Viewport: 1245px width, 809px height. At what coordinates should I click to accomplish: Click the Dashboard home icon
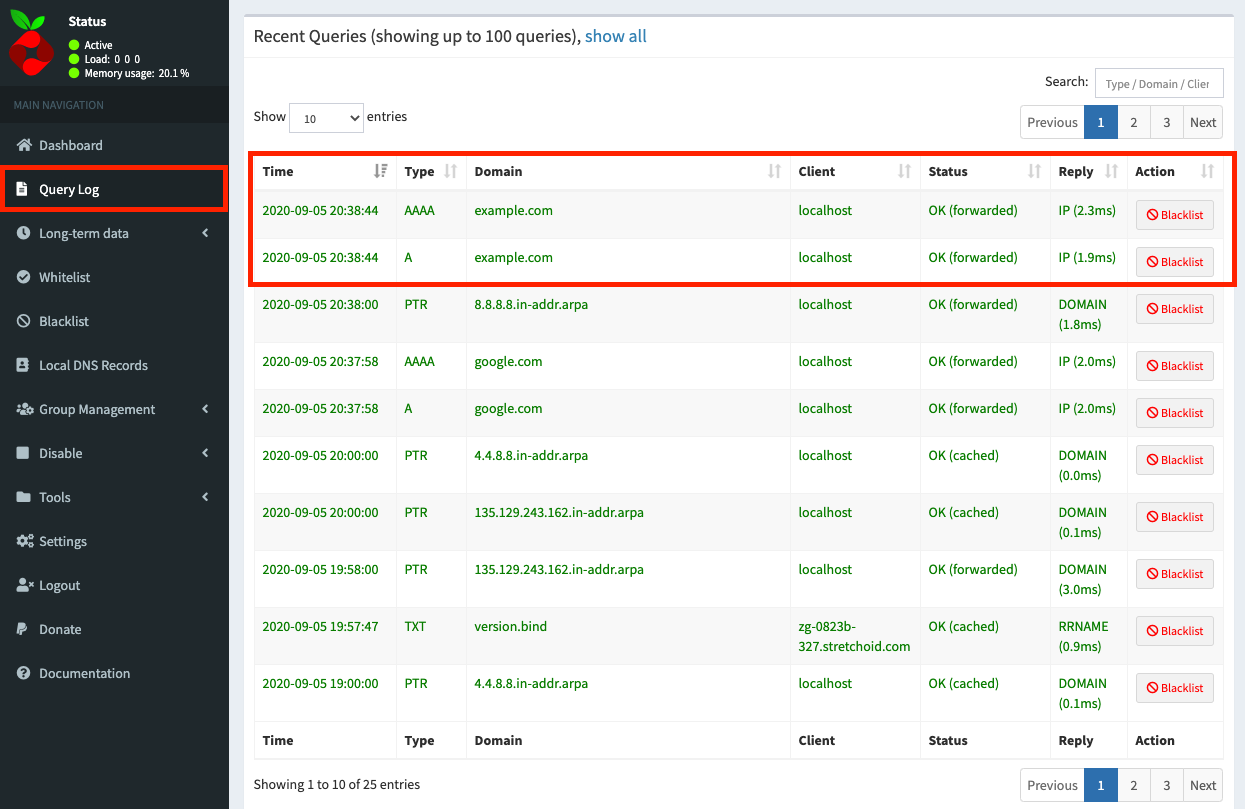point(24,145)
